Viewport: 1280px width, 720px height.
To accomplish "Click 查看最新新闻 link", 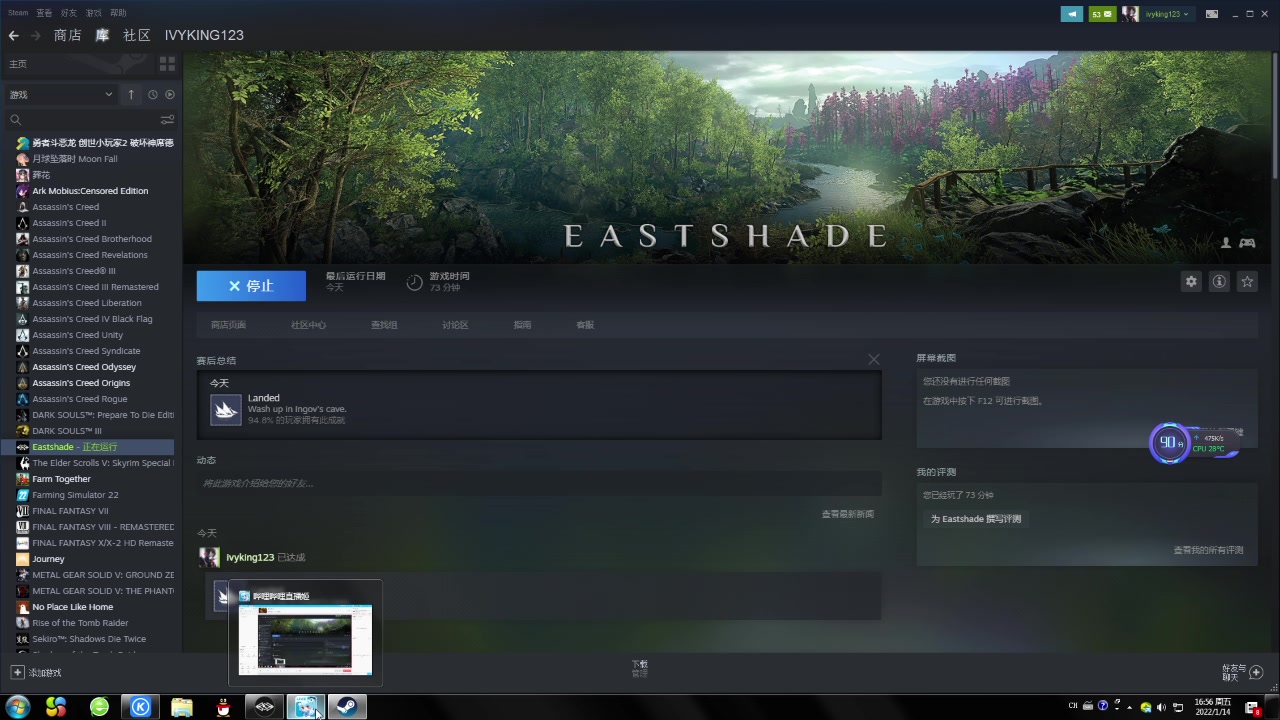I will click(847, 514).
